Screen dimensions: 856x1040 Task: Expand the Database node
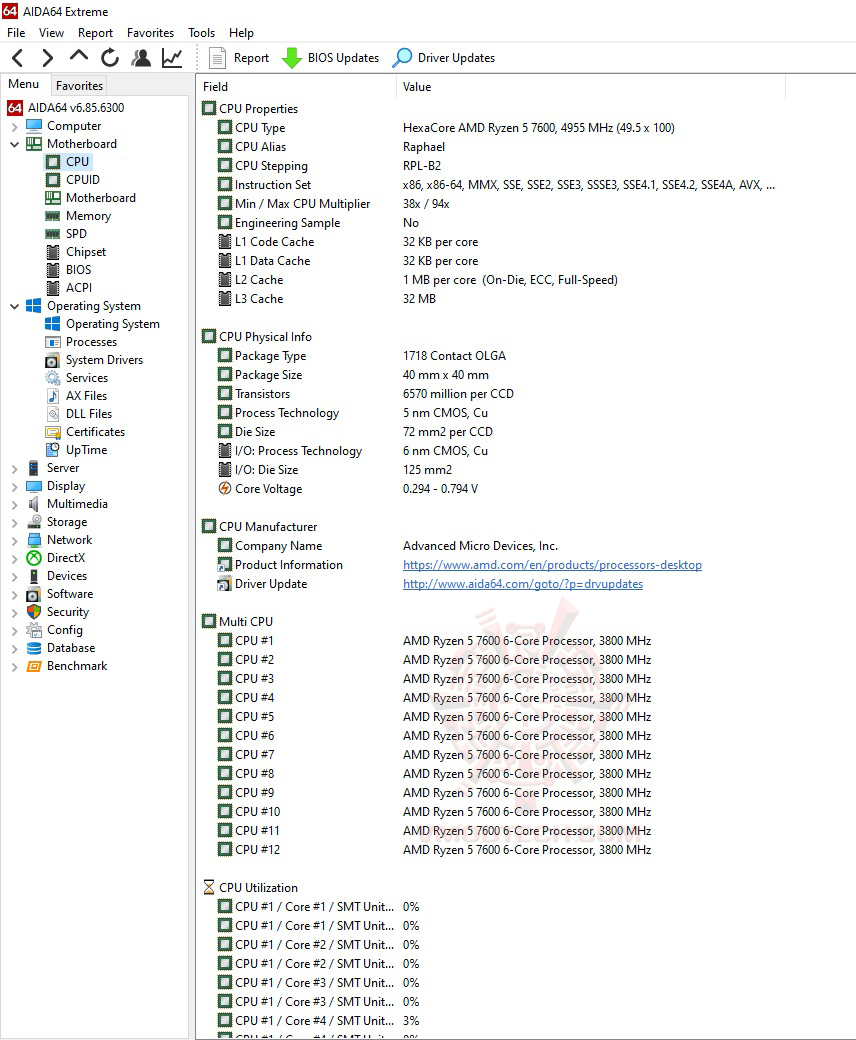15,648
